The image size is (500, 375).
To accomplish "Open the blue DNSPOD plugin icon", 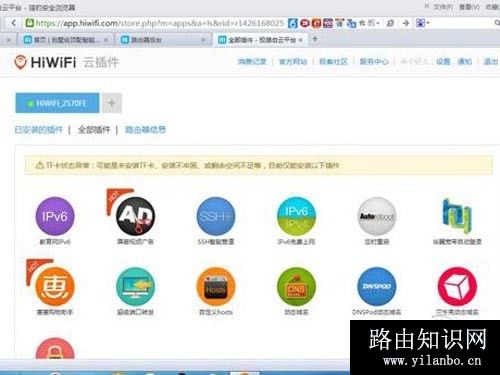I will pos(377,287).
